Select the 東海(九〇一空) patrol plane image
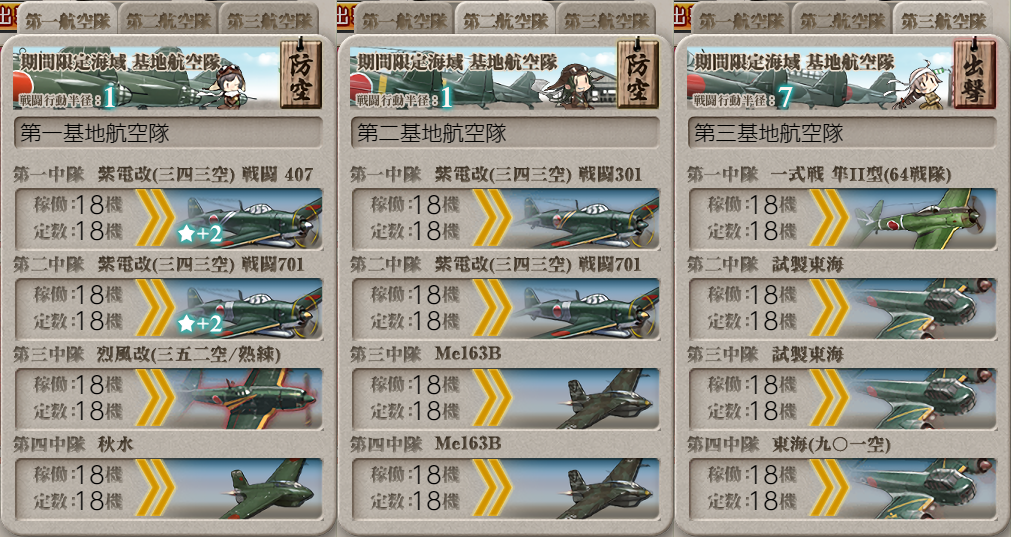The image size is (1011, 537). coord(923,488)
